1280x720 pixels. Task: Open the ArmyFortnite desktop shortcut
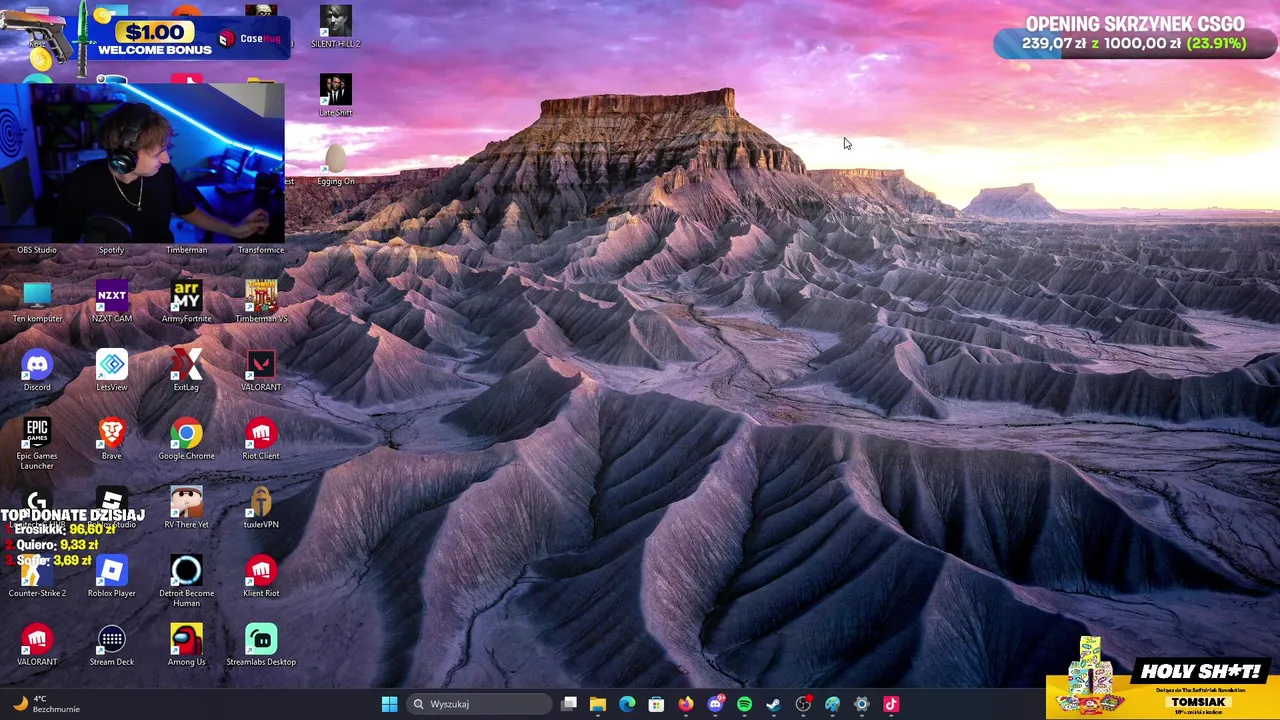186,301
